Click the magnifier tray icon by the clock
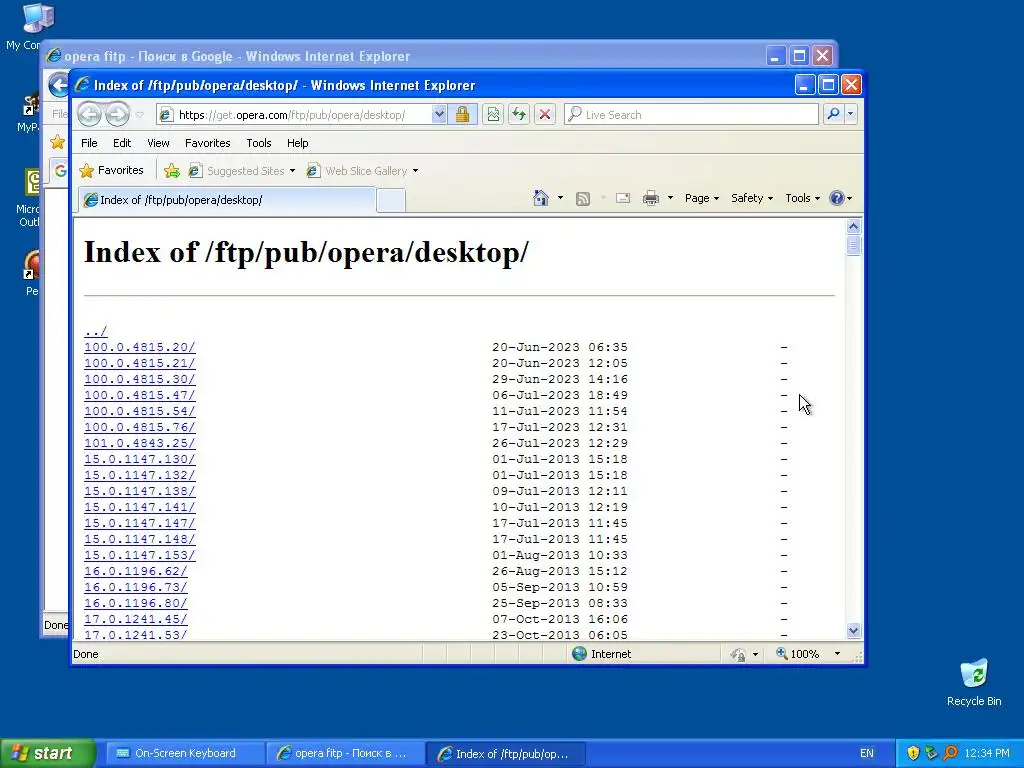 pos(950,753)
